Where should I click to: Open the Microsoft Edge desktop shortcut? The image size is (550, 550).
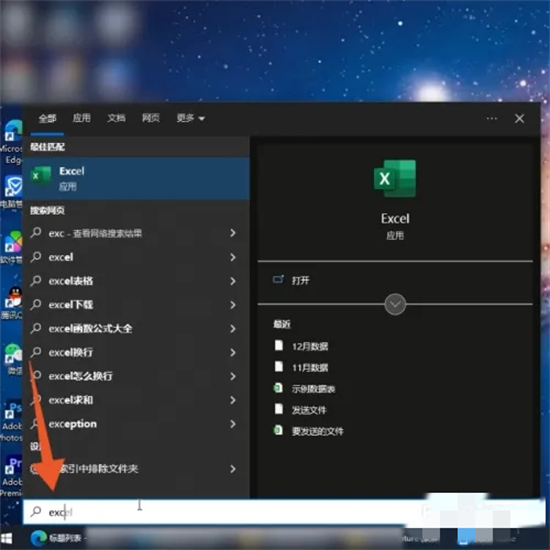pos(12,142)
